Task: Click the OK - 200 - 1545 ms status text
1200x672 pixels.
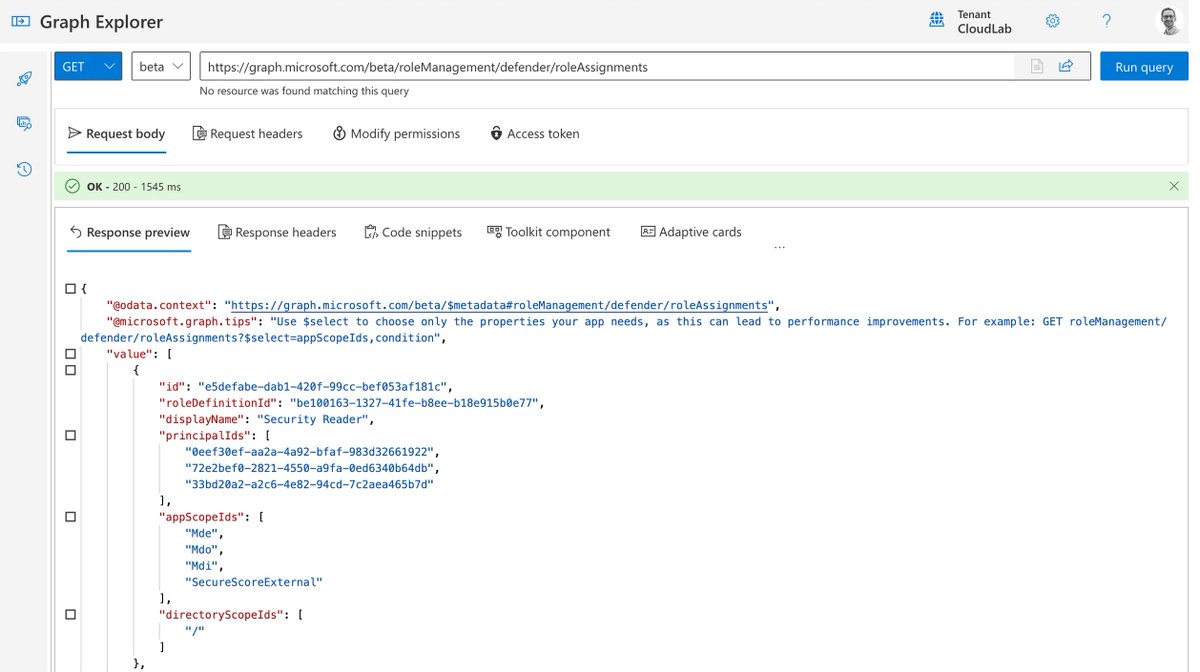Action: click(133, 186)
